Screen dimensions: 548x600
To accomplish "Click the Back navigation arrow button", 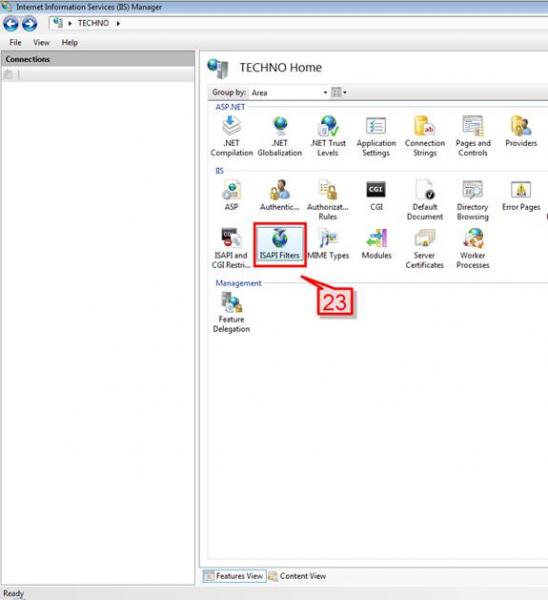I will point(11,24).
